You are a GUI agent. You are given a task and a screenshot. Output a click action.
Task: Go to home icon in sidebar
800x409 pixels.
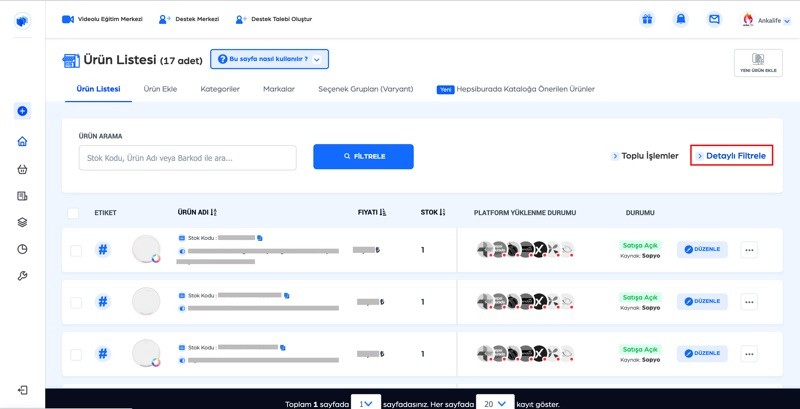[22, 142]
